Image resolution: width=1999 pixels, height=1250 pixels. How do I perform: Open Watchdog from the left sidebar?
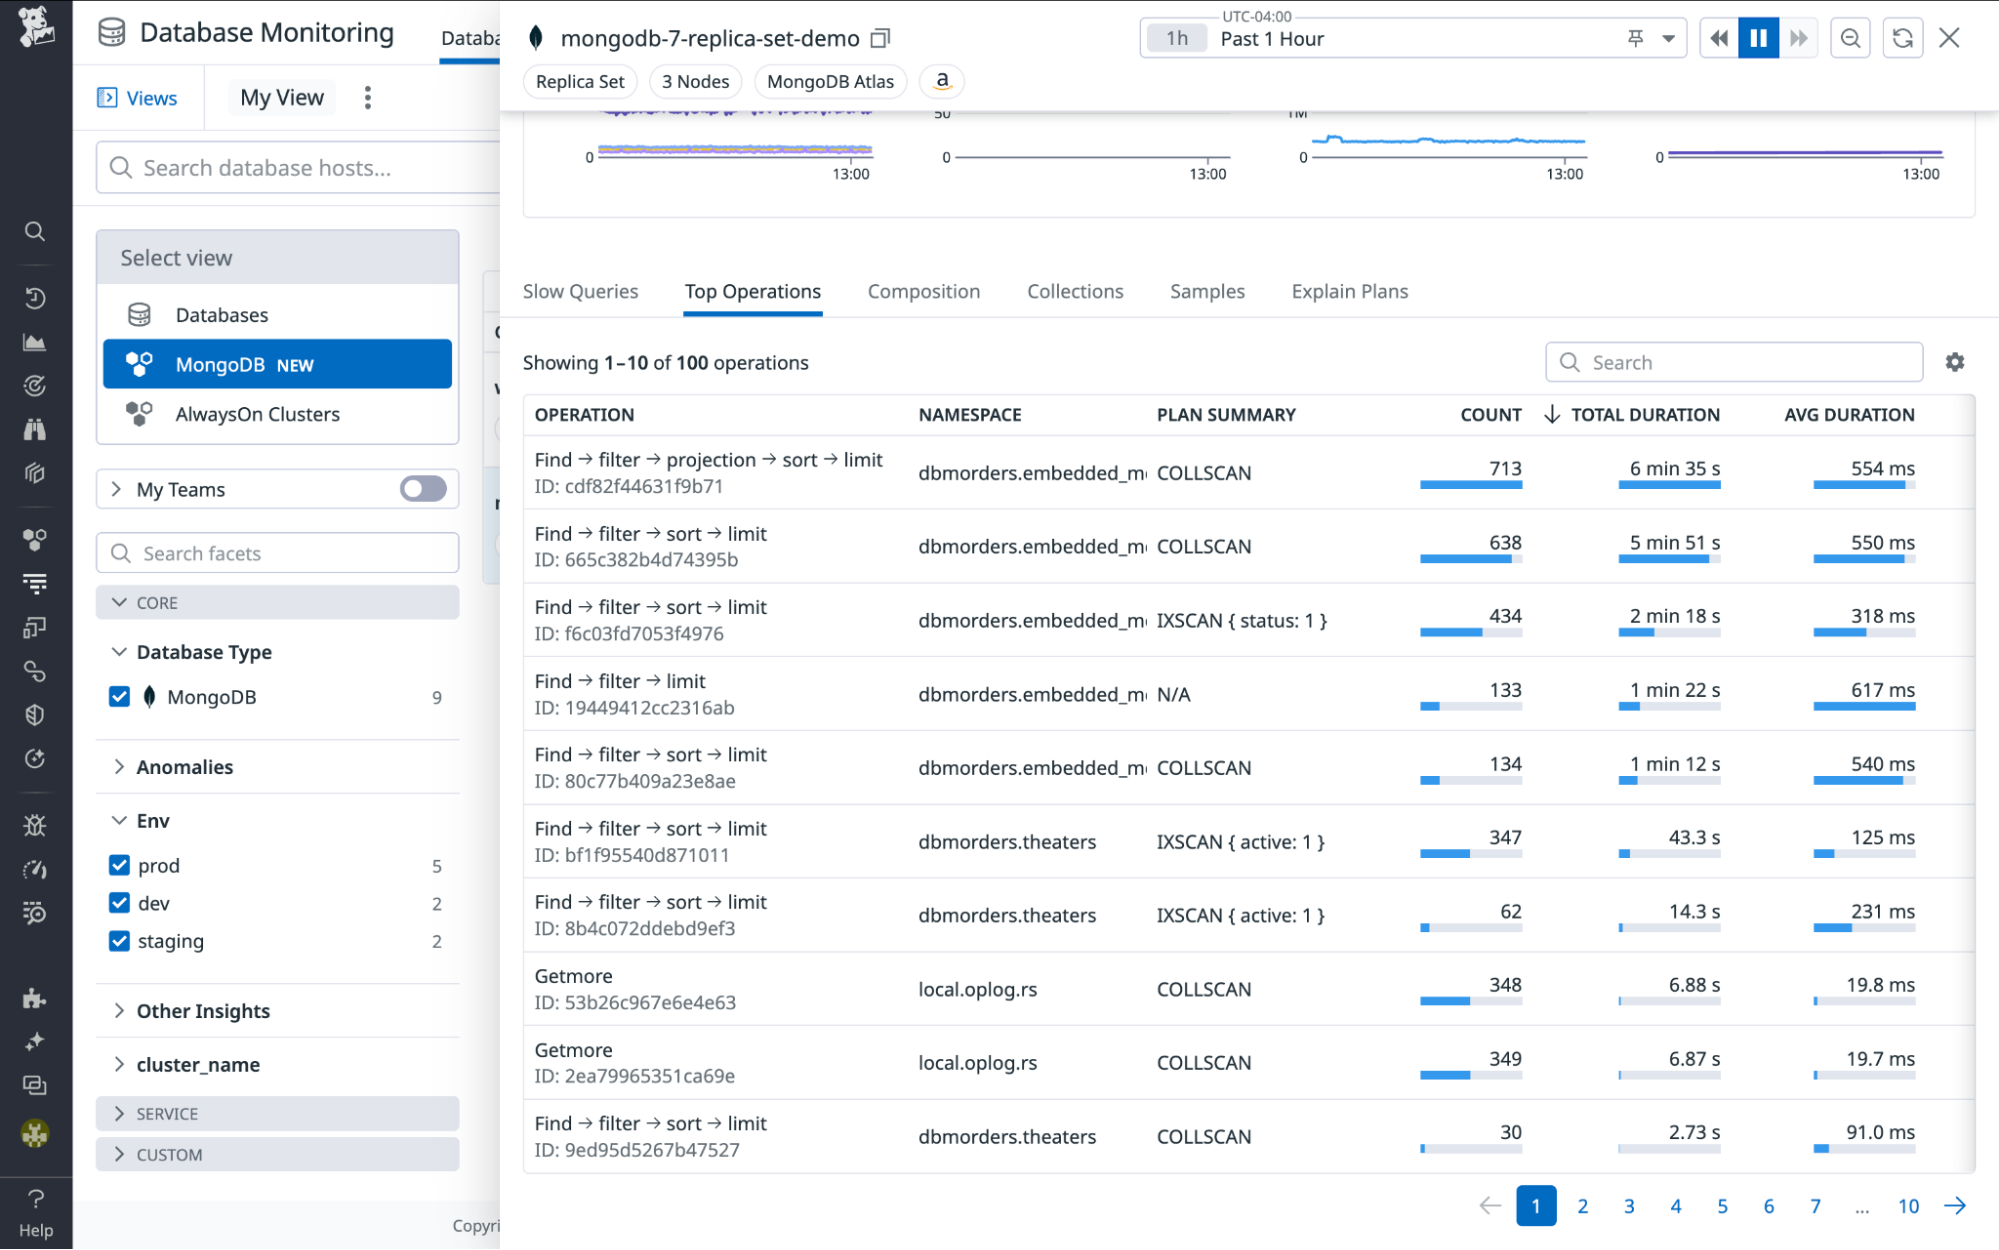[x=35, y=430]
